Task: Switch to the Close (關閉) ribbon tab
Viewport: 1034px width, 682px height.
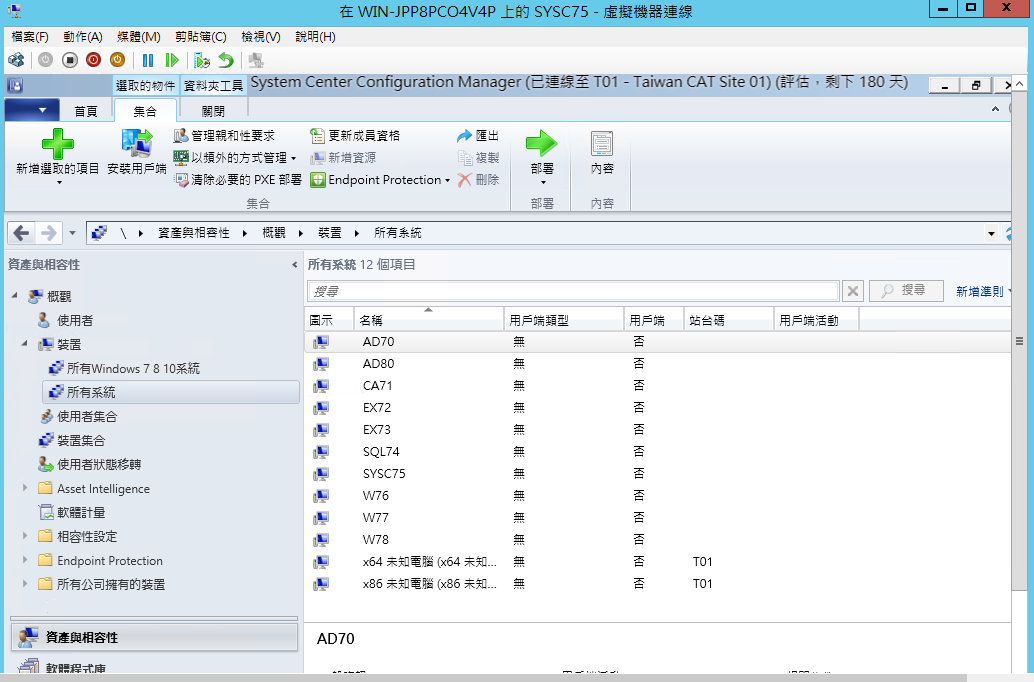Action: [x=213, y=111]
